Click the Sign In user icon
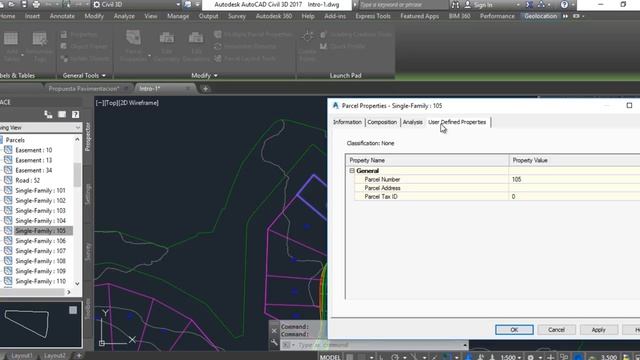The height and width of the screenshot is (360, 640). point(468,4)
